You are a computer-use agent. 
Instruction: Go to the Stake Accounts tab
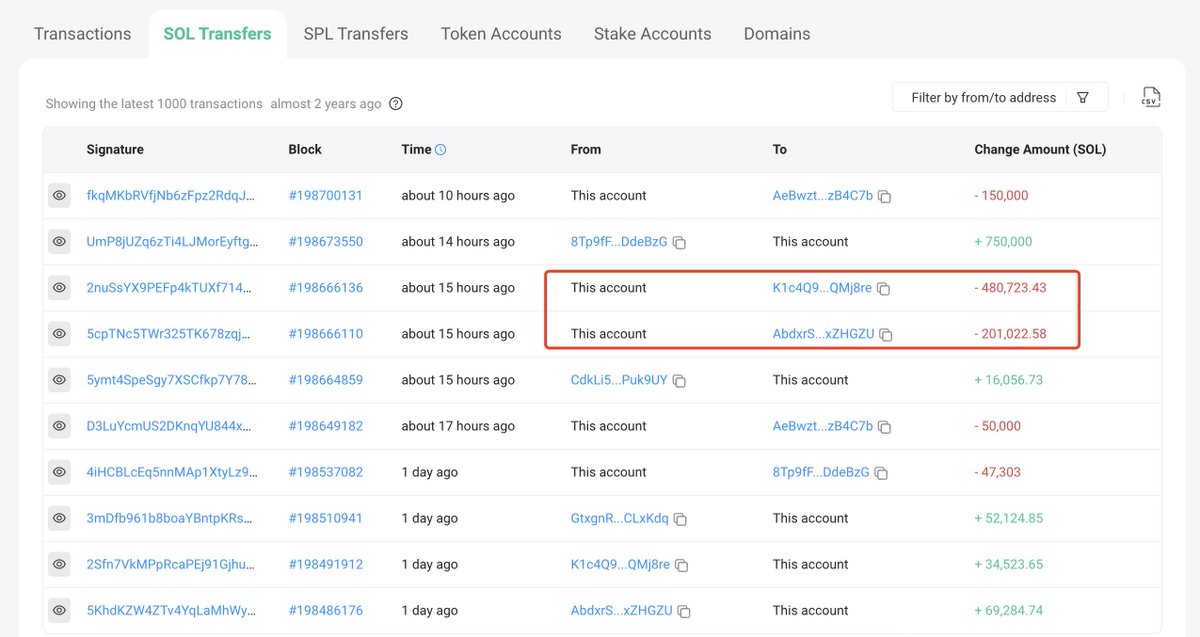click(652, 34)
